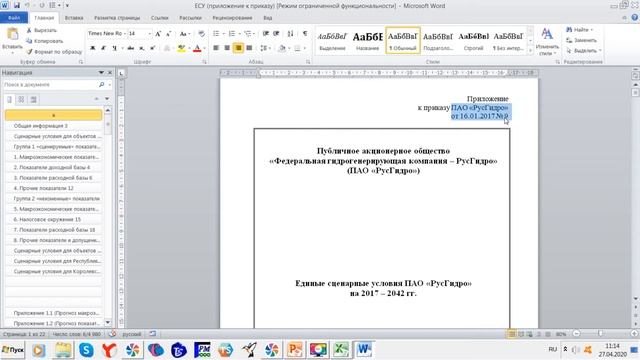640x360 pixels.
Task: Toggle Strikethrough formatting
Action: (x=131, y=48)
